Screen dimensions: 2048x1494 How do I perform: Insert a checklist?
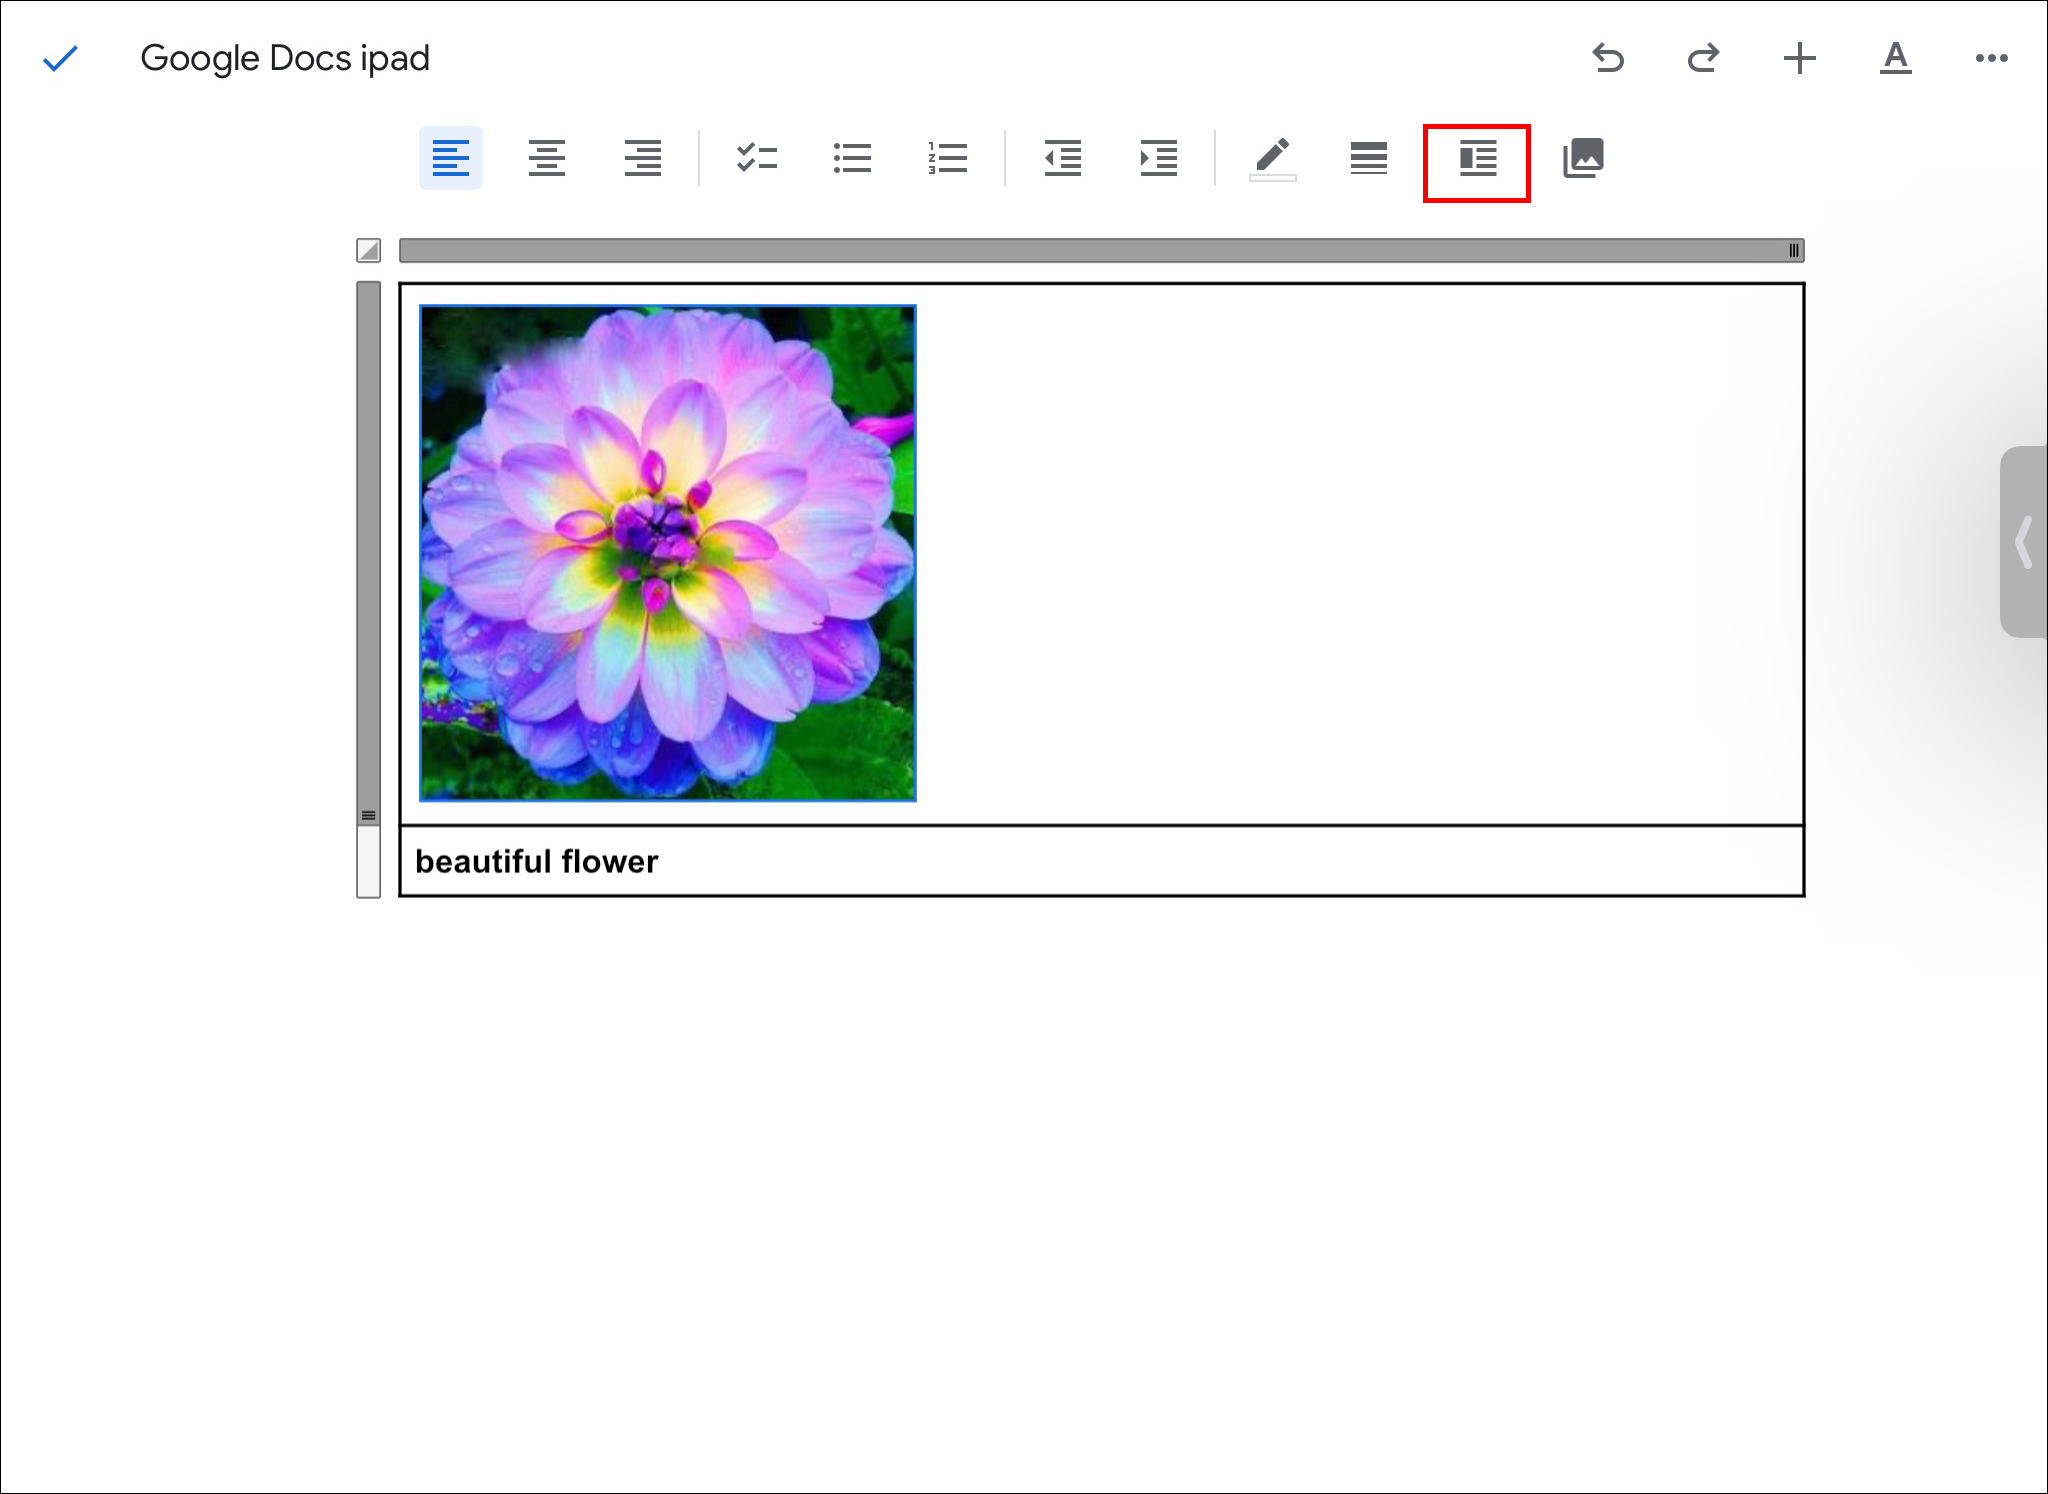[x=756, y=158]
